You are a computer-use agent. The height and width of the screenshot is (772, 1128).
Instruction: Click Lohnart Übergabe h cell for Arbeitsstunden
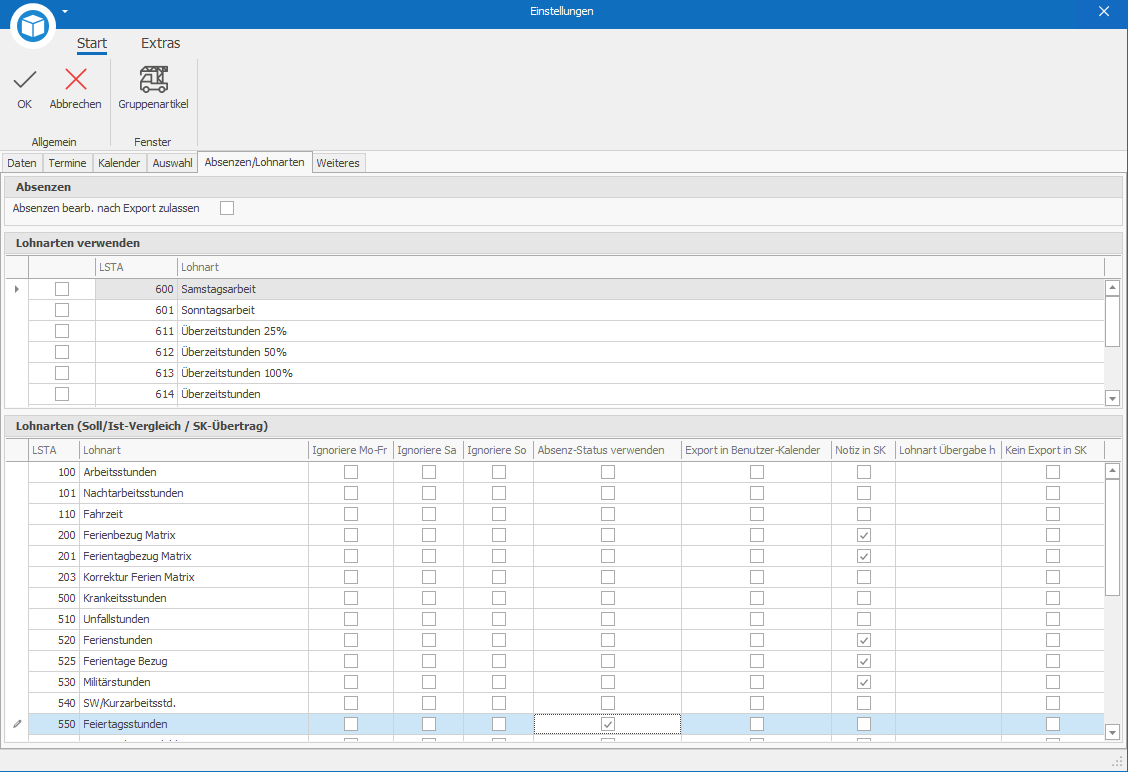point(948,472)
